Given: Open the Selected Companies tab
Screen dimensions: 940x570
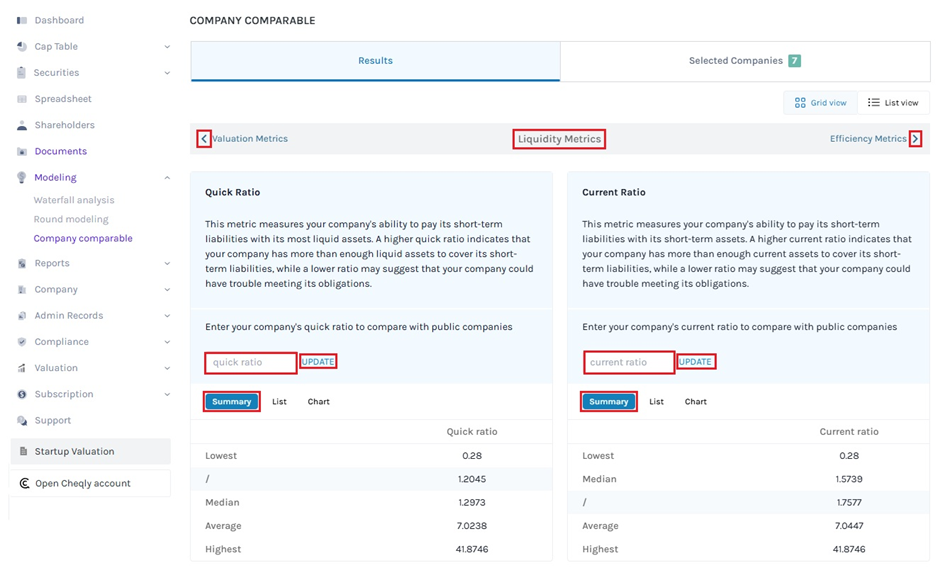Looking at the screenshot, I should [744, 61].
